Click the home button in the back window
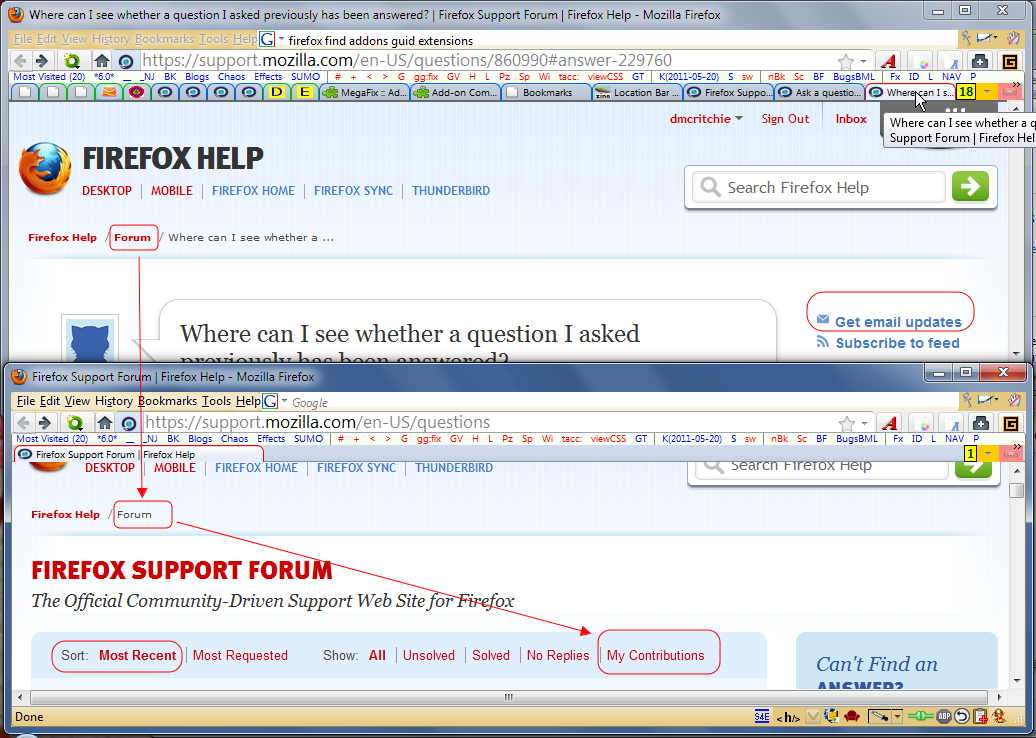Viewport: 1036px width, 738px height. tap(101, 61)
